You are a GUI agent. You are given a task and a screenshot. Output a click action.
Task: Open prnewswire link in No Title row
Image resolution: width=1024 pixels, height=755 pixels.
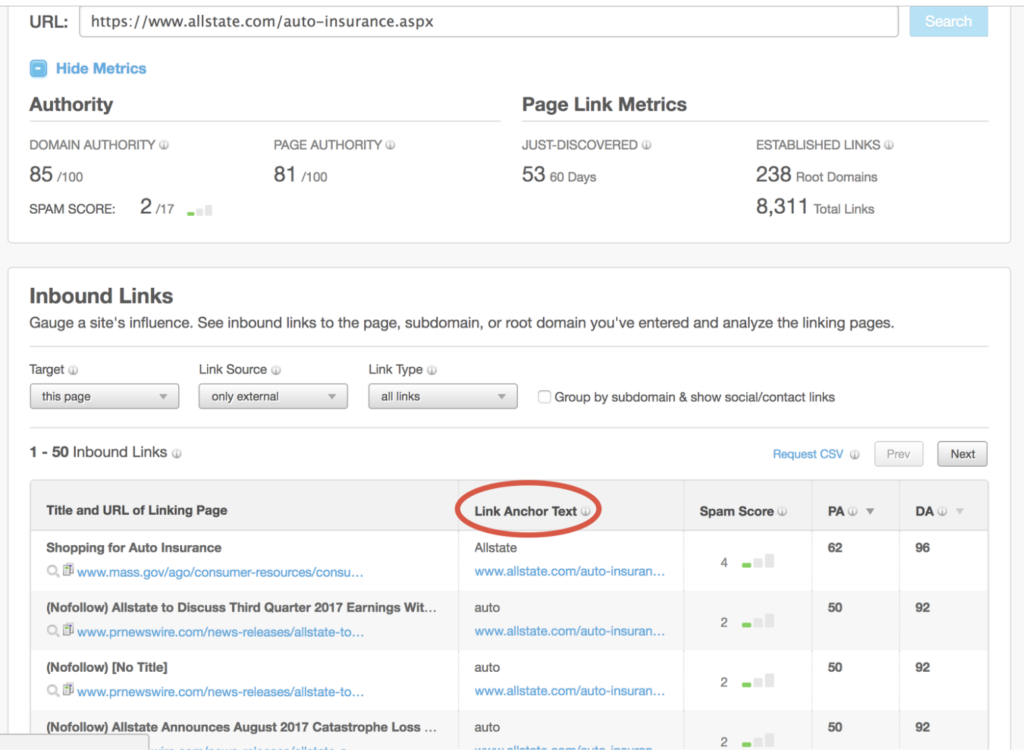[221, 692]
